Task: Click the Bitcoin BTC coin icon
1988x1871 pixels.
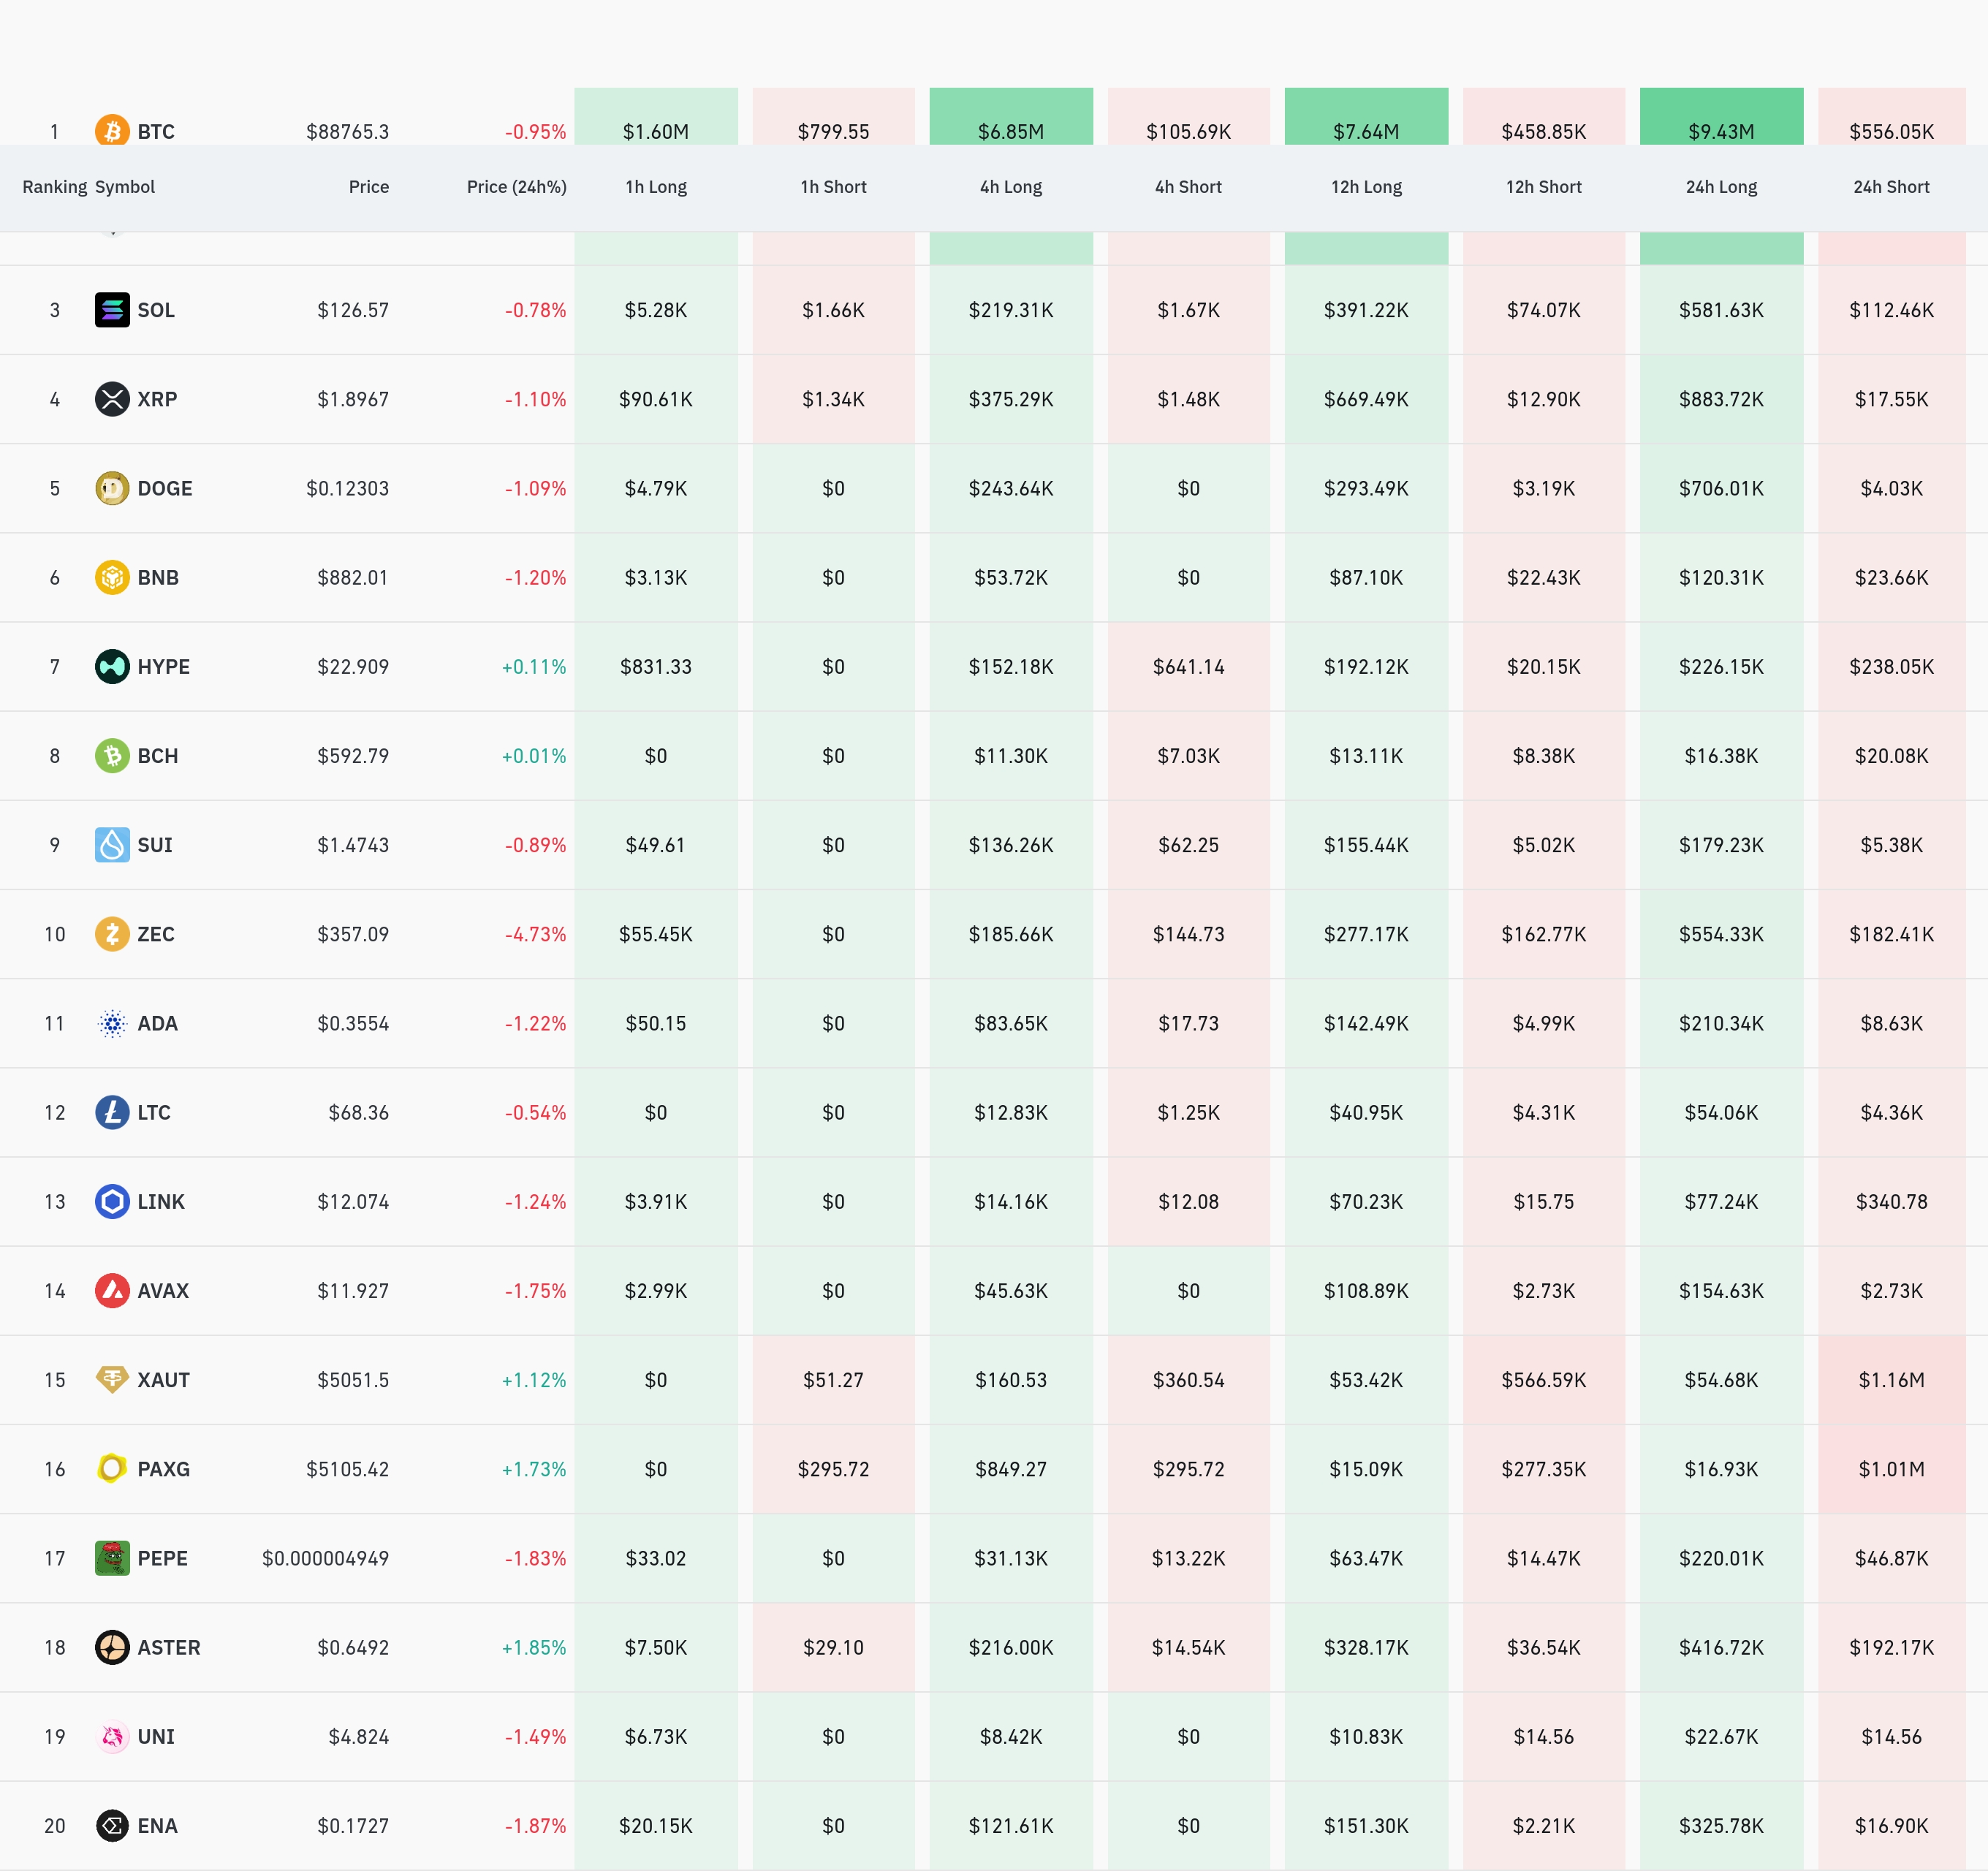Action: point(112,130)
